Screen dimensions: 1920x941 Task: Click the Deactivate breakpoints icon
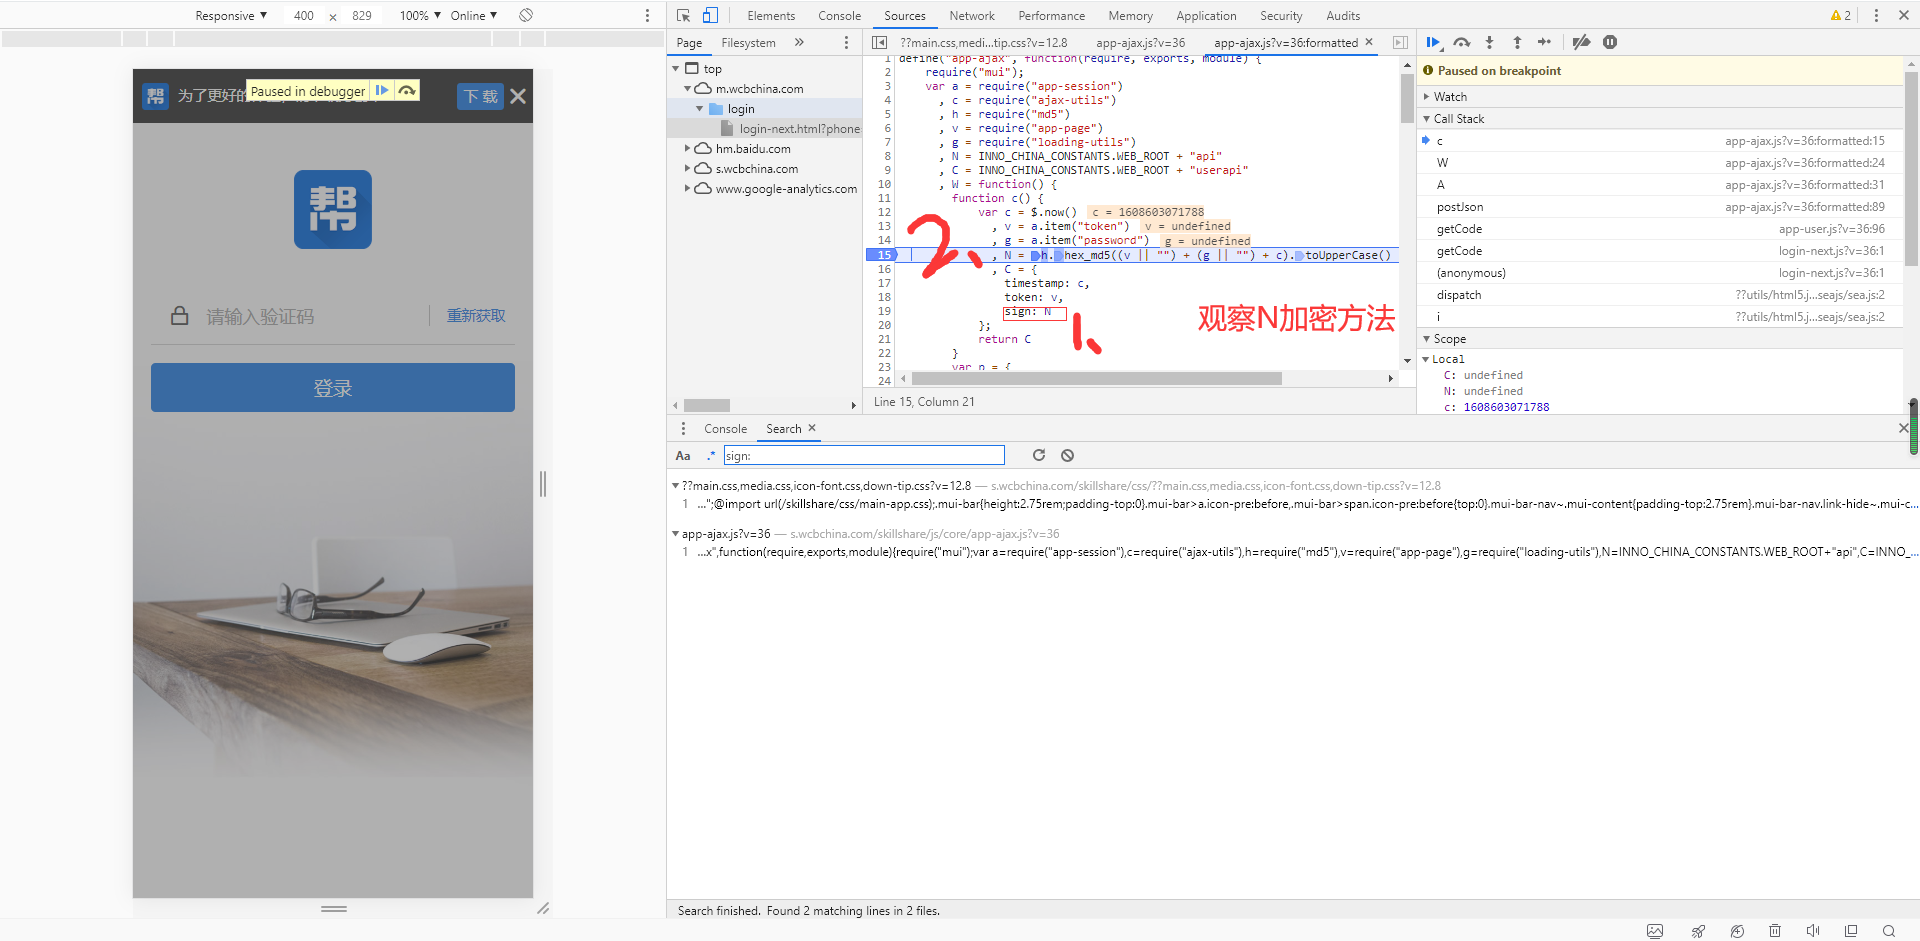[1581, 42]
